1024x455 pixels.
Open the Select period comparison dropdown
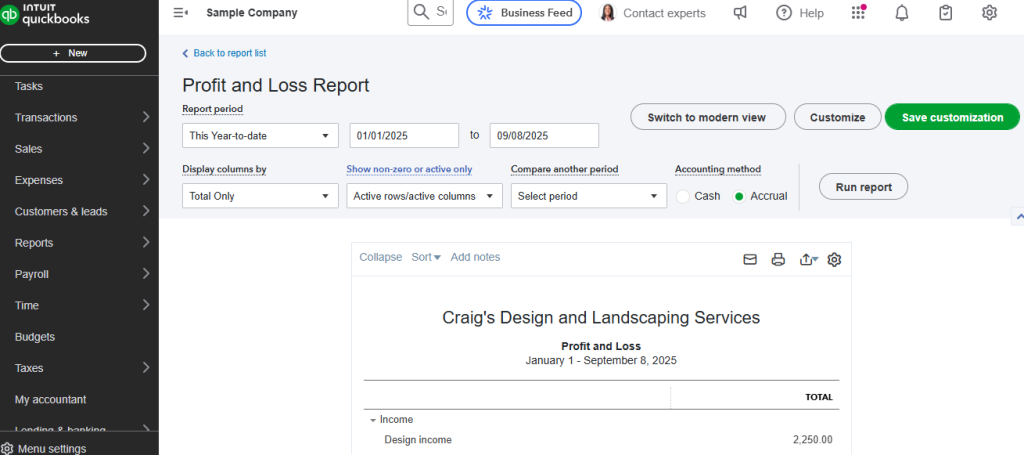coord(588,196)
